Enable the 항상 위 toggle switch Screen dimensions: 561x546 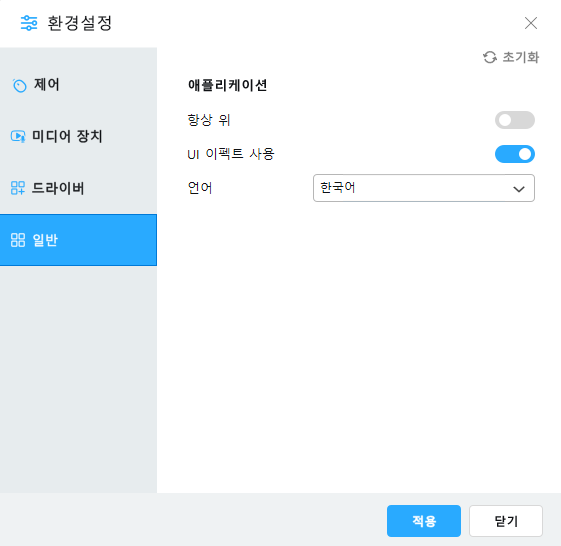pos(514,120)
